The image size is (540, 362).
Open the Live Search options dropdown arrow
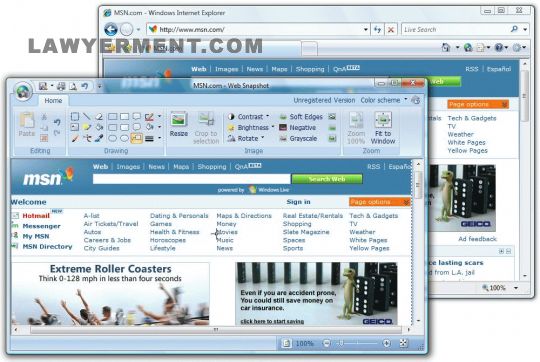525,30
